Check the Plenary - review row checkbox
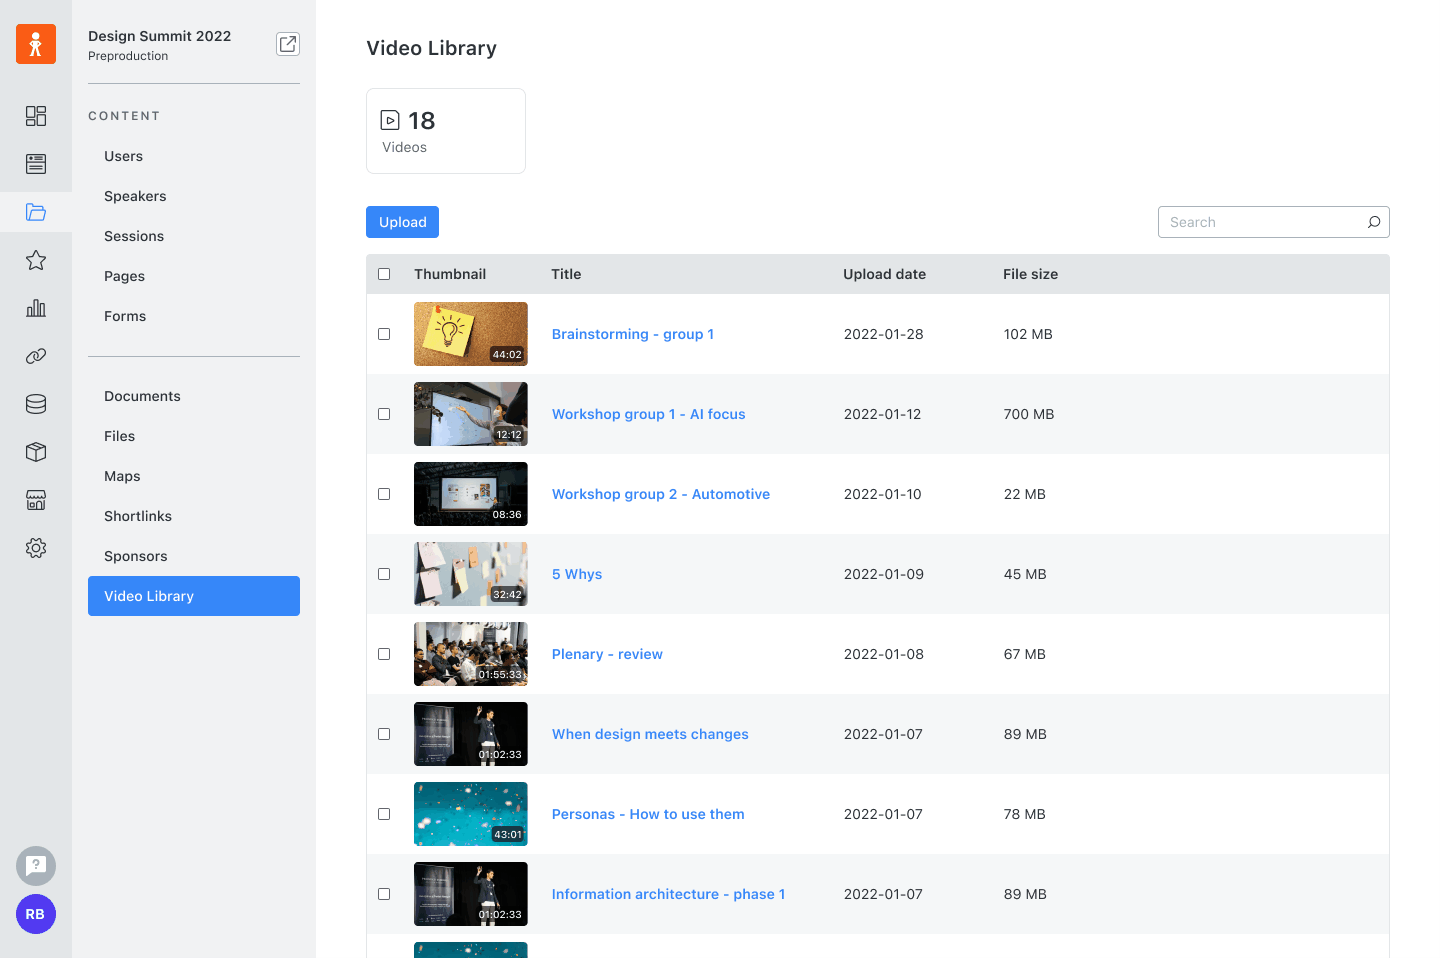 point(384,654)
